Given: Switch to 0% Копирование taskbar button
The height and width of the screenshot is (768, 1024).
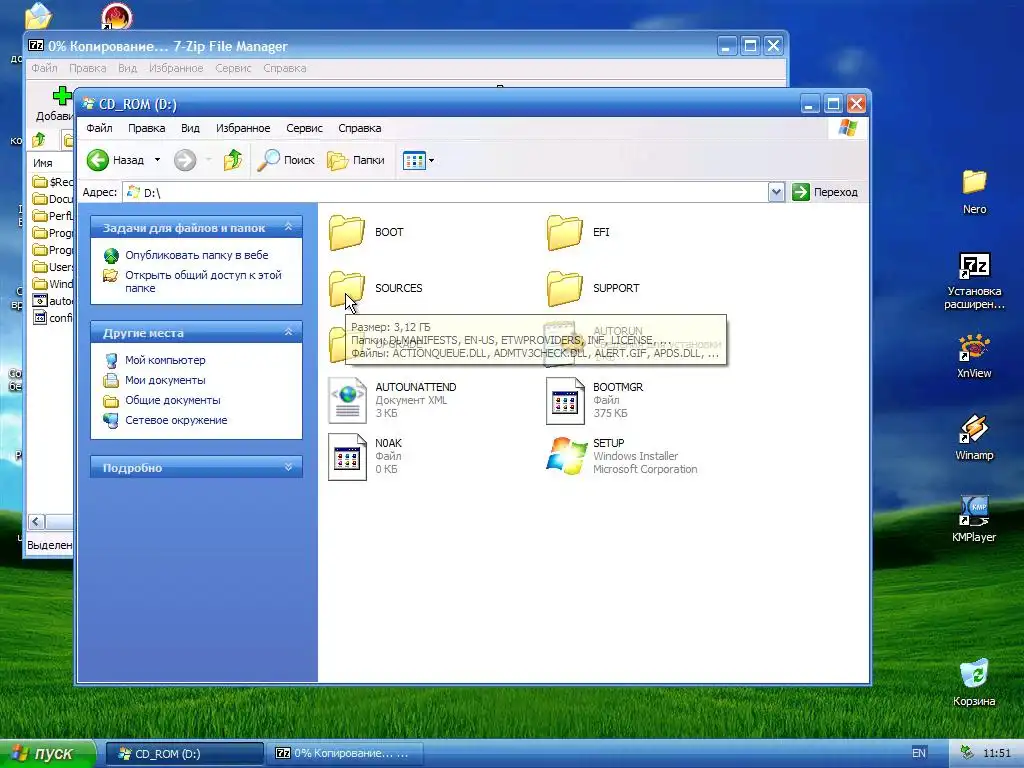Looking at the screenshot, I should point(344,754).
